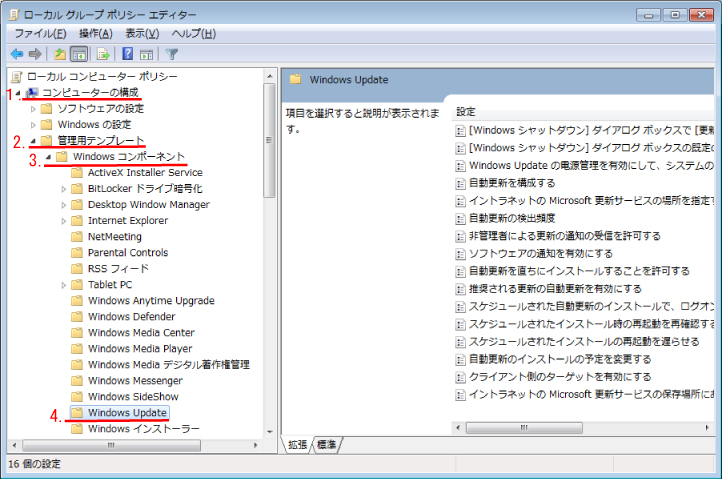The height and width of the screenshot is (479, 722).
Task: Click the Back arrow toolbar icon
Action: coord(17,54)
